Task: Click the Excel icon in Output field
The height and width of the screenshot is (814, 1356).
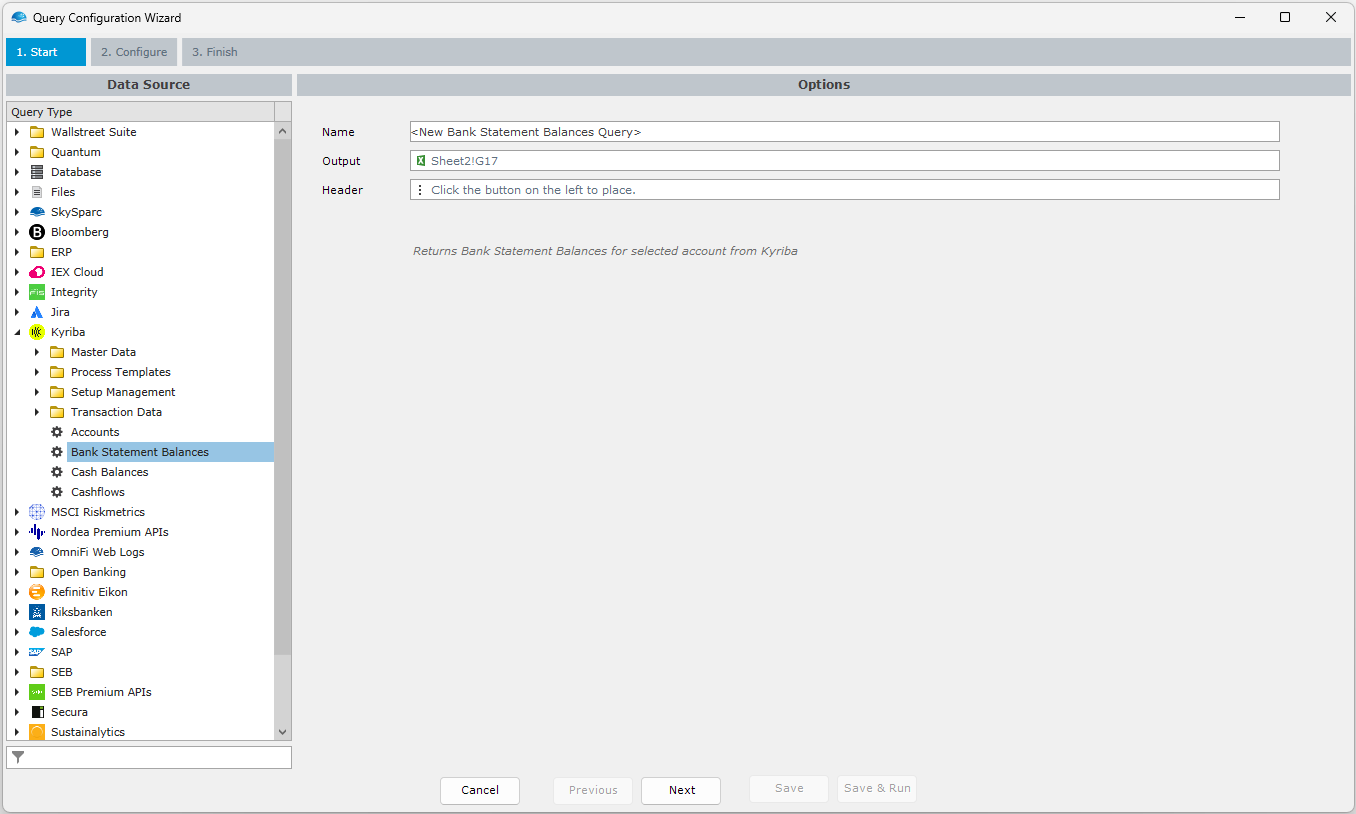Action: [421, 161]
